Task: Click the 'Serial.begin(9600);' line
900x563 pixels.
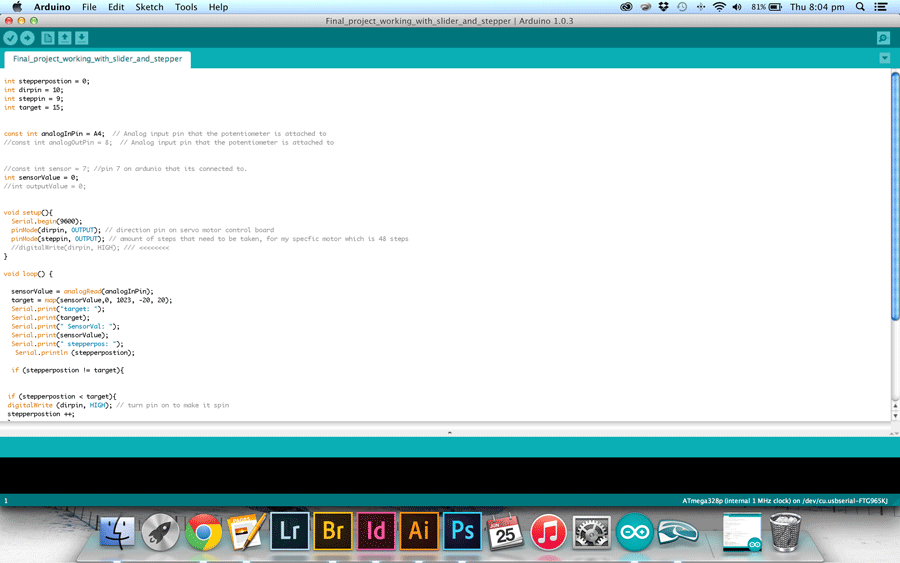Action: point(46,221)
